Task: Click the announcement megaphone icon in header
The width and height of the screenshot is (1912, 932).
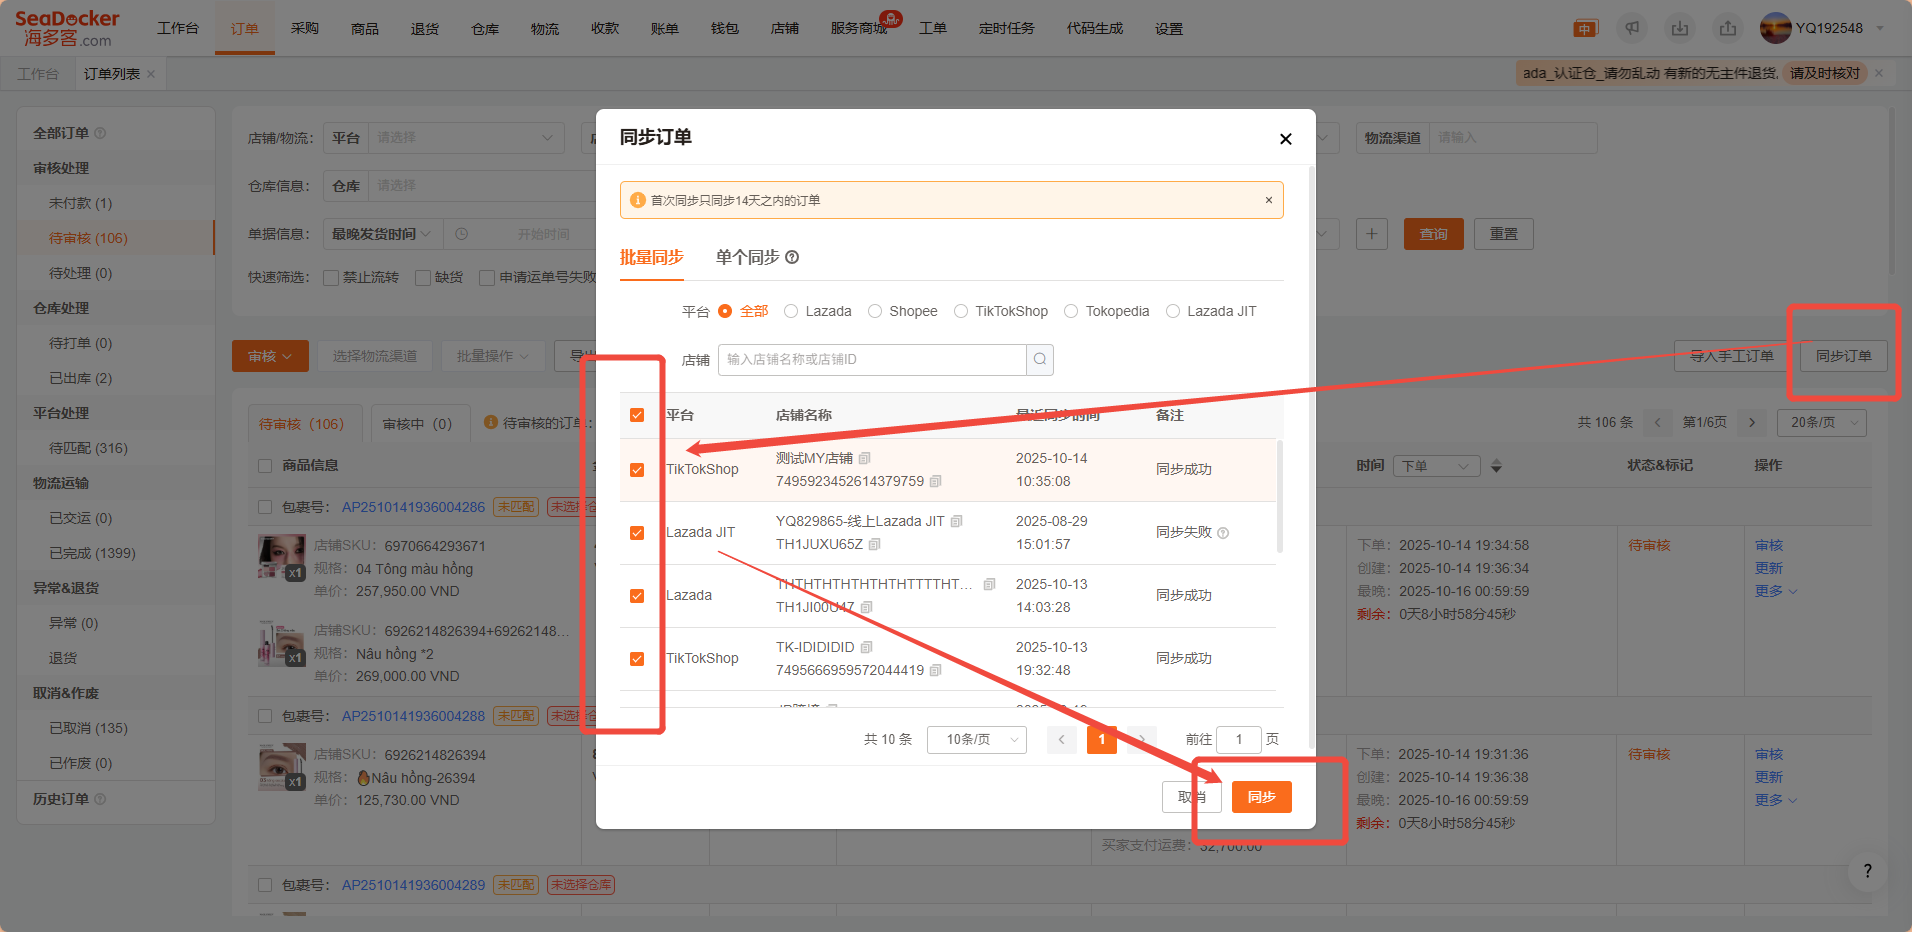Action: 1632,28
